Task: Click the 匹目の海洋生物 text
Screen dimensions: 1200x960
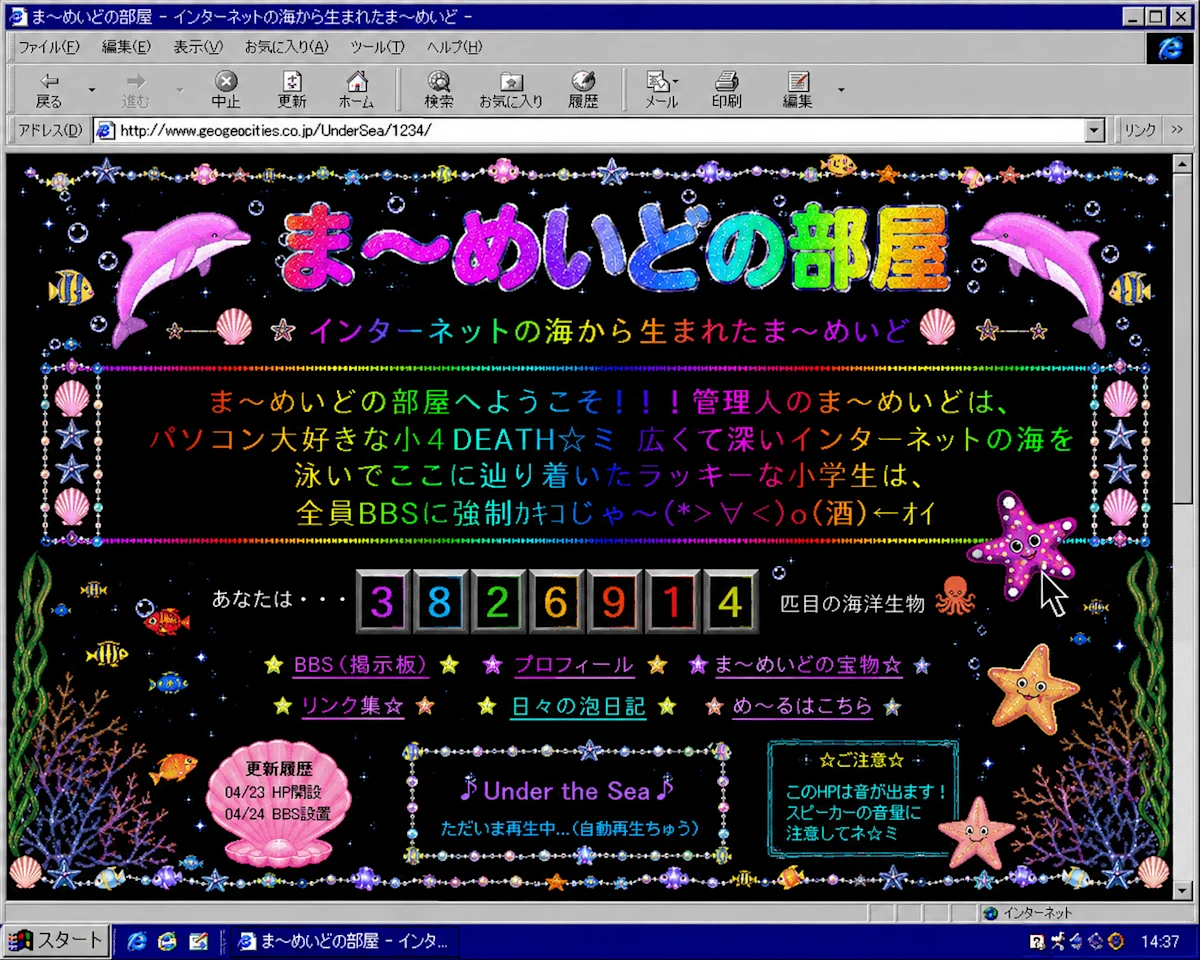Action: pos(852,603)
